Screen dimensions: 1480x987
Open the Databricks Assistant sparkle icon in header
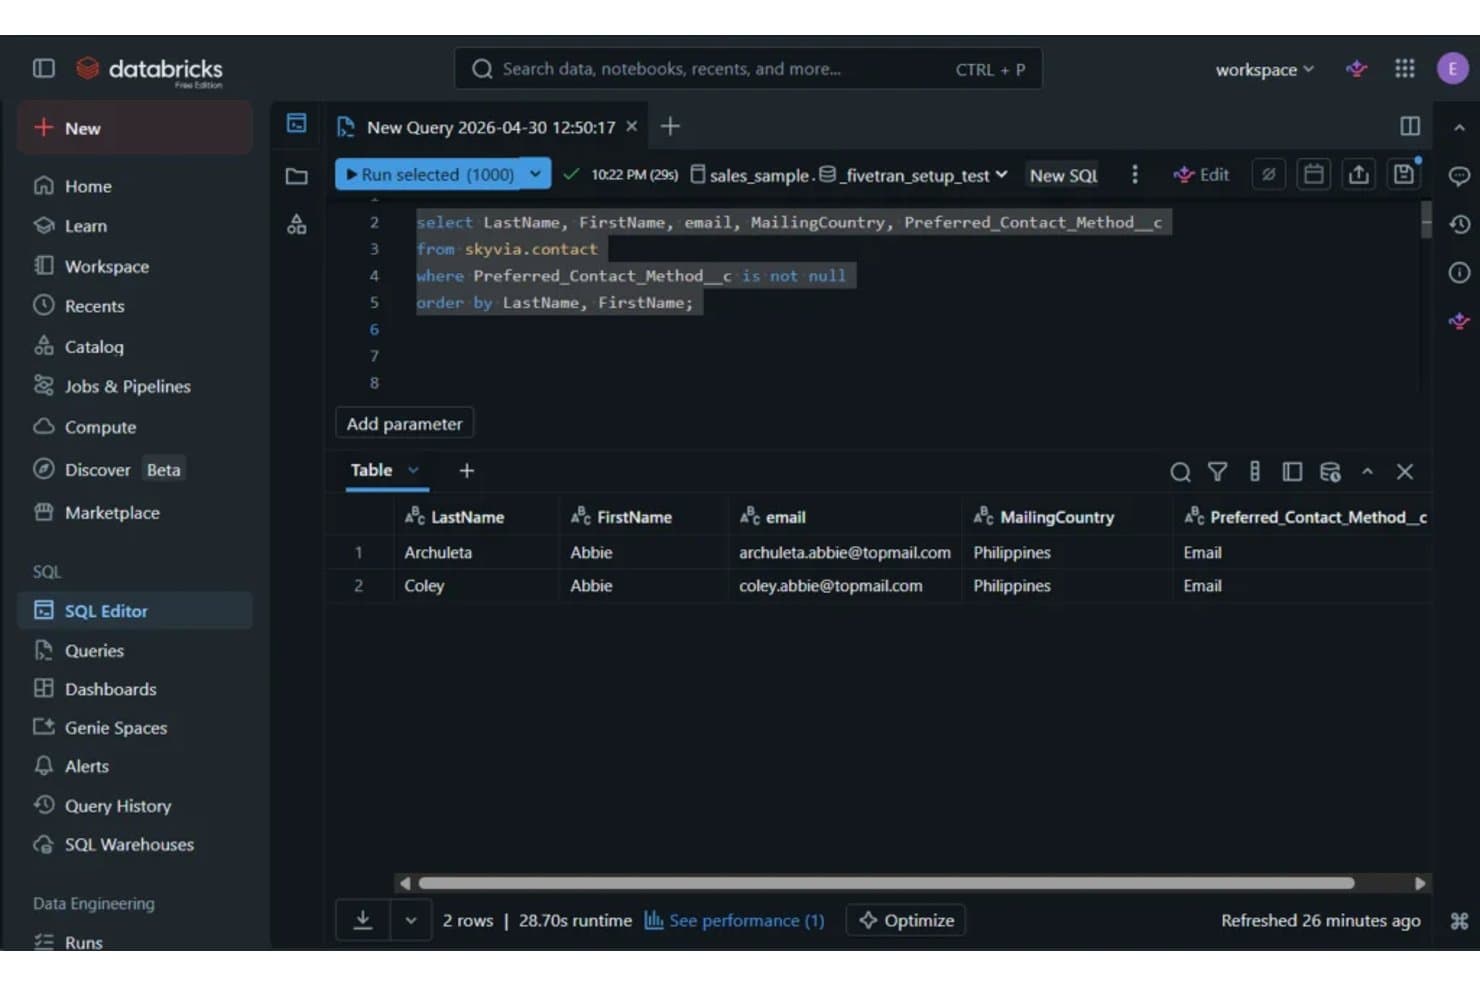point(1357,69)
